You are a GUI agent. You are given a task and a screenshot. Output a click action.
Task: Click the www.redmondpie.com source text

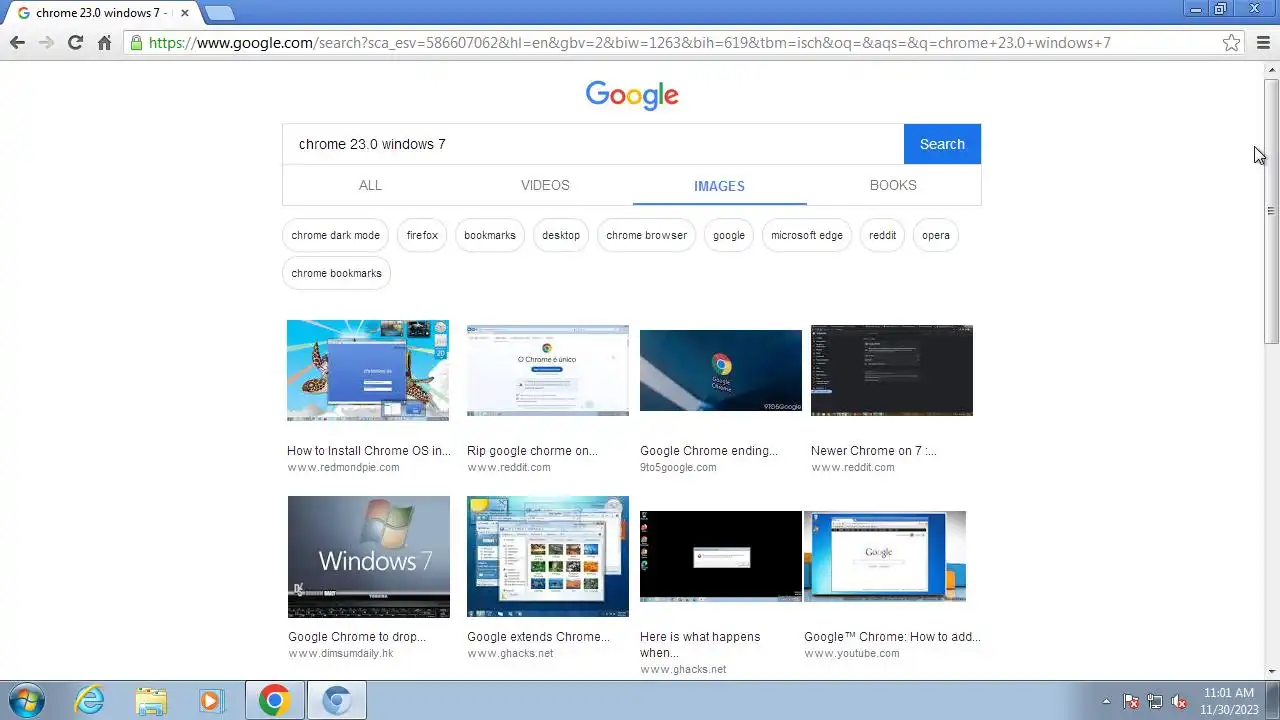[x=343, y=467]
